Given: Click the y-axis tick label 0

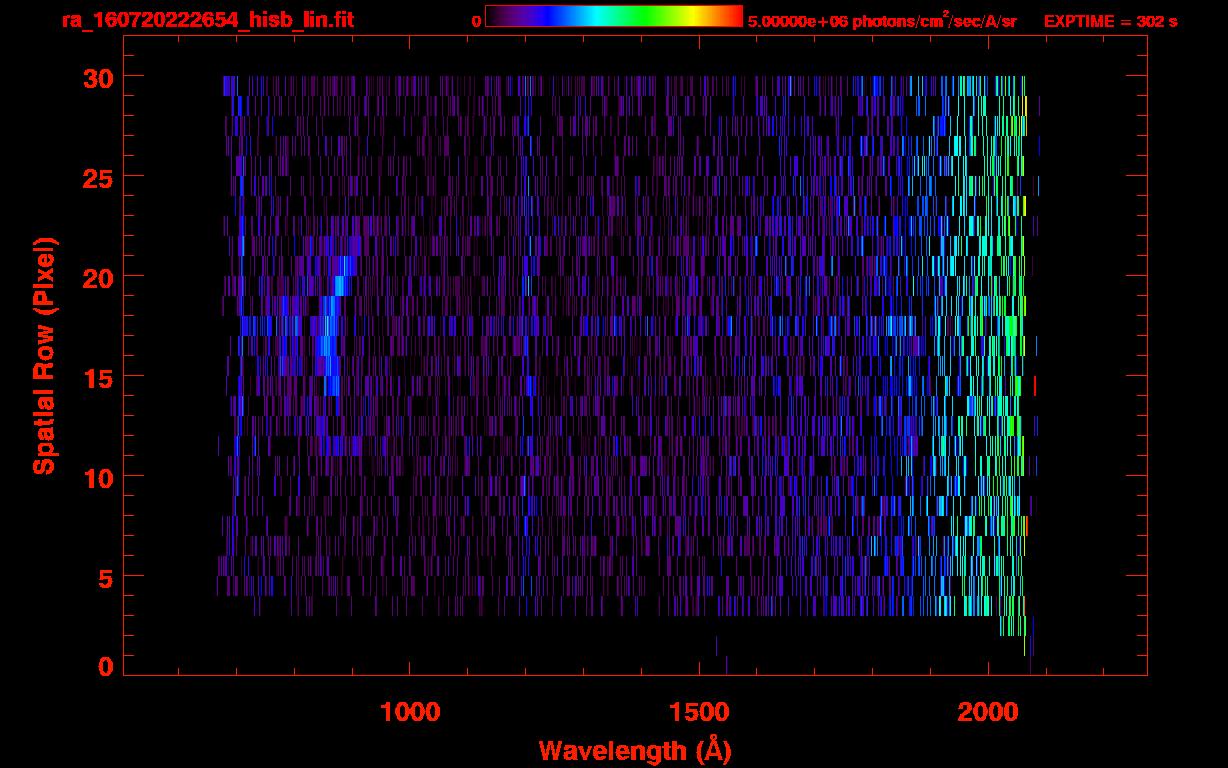Looking at the screenshot, I should pyautogui.click(x=106, y=666).
